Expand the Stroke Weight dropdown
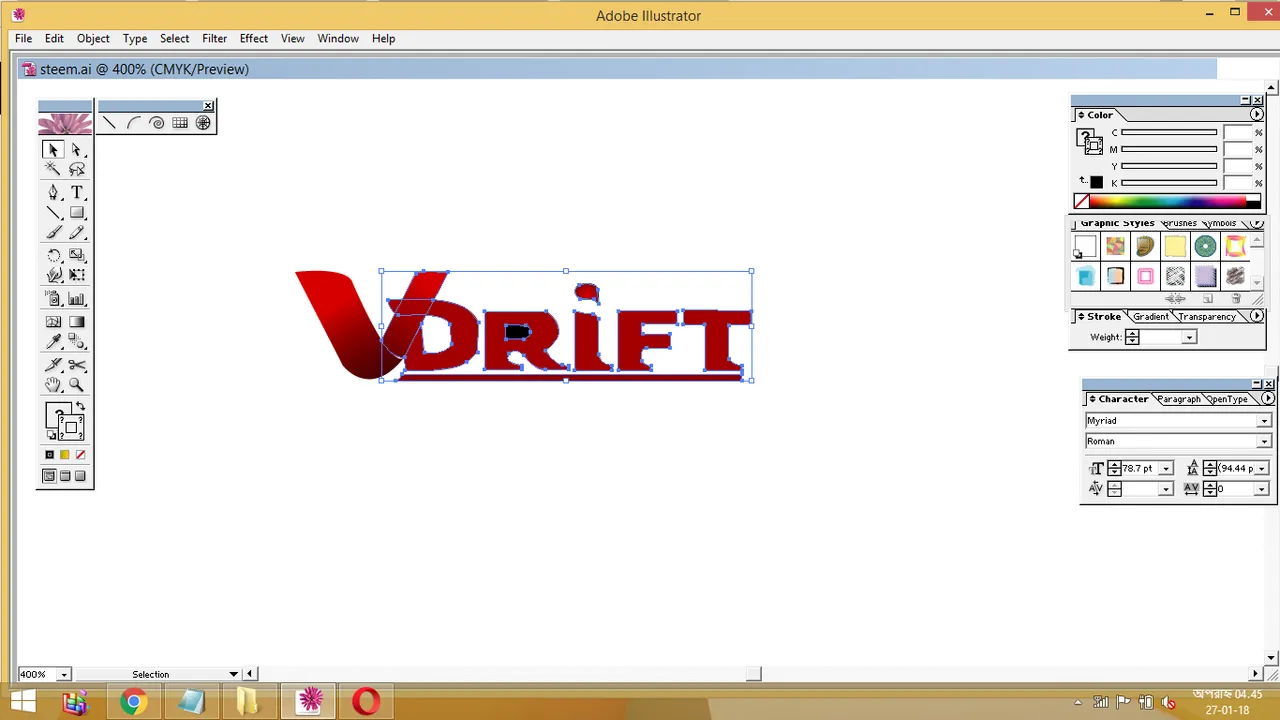Screen dimensions: 1280x720 coord(1189,338)
